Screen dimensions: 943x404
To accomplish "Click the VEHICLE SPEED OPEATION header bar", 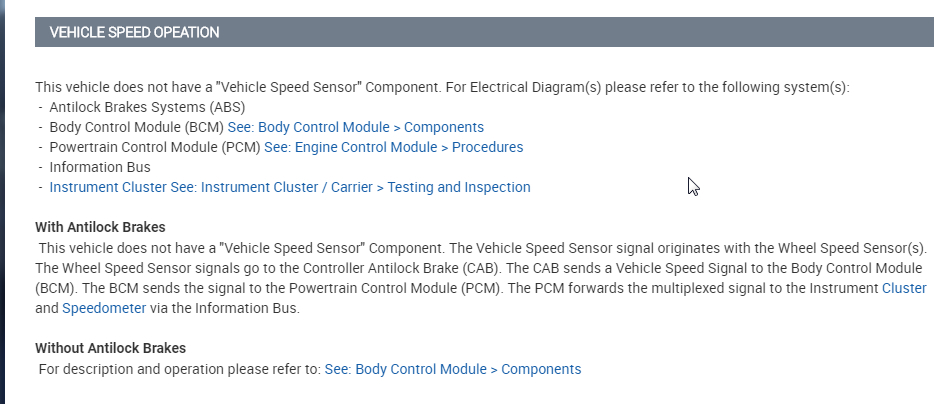I will pos(134,32).
